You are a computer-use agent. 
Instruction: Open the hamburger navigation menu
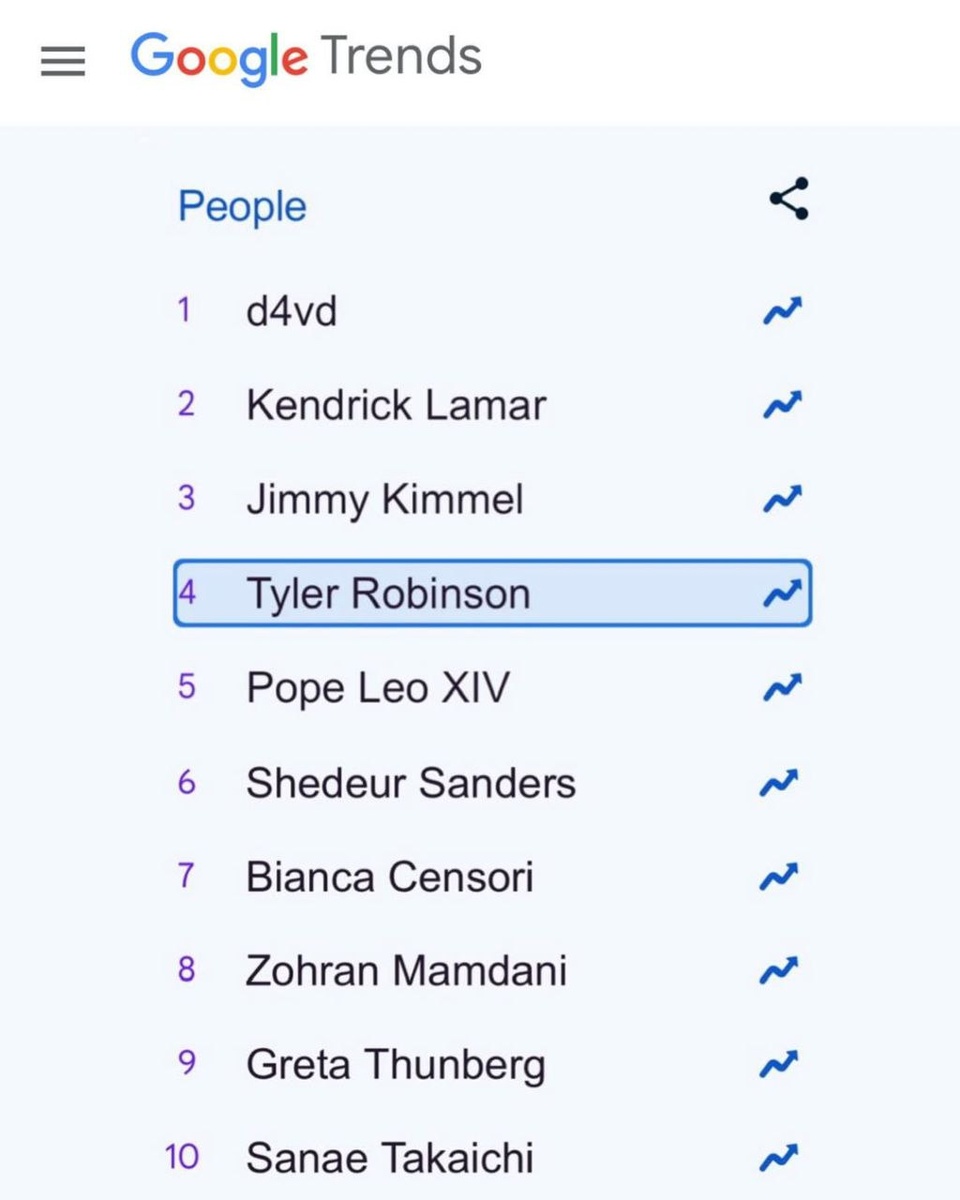tap(63, 62)
